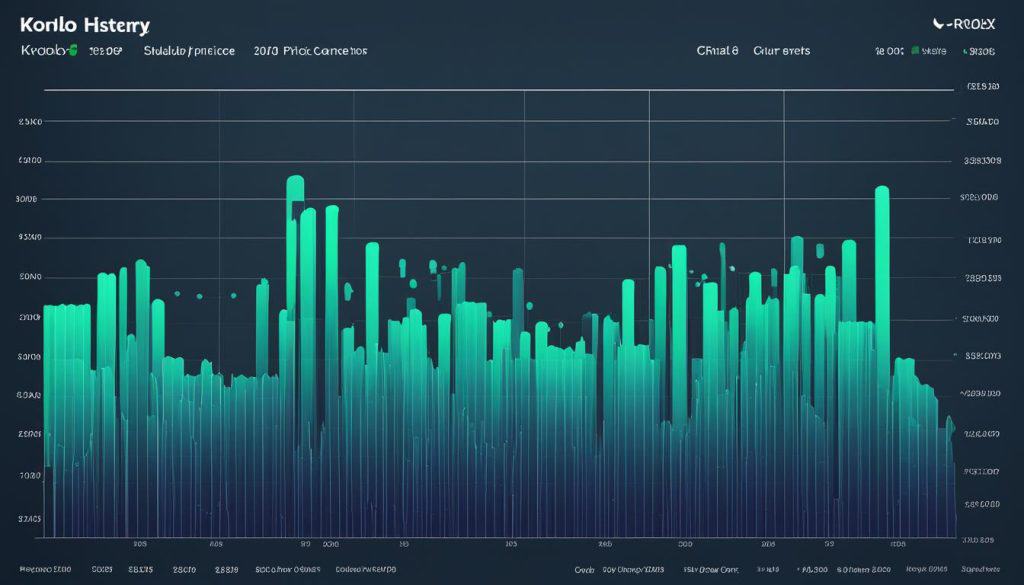Open the crescent icon near RCOEX
The width and height of the screenshot is (1024, 585).
[x=938, y=22]
